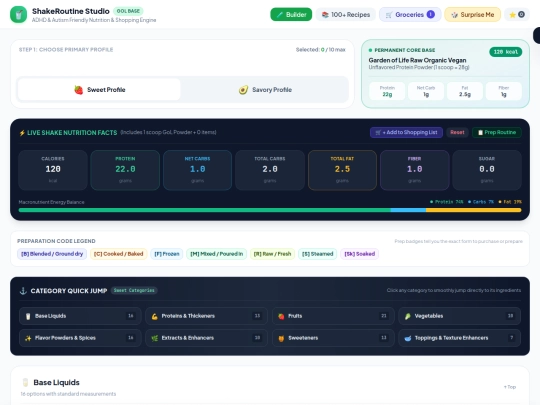Screen dimensions: 540x405
Task: Click the Protein 22.0 card
Action: [125, 170]
